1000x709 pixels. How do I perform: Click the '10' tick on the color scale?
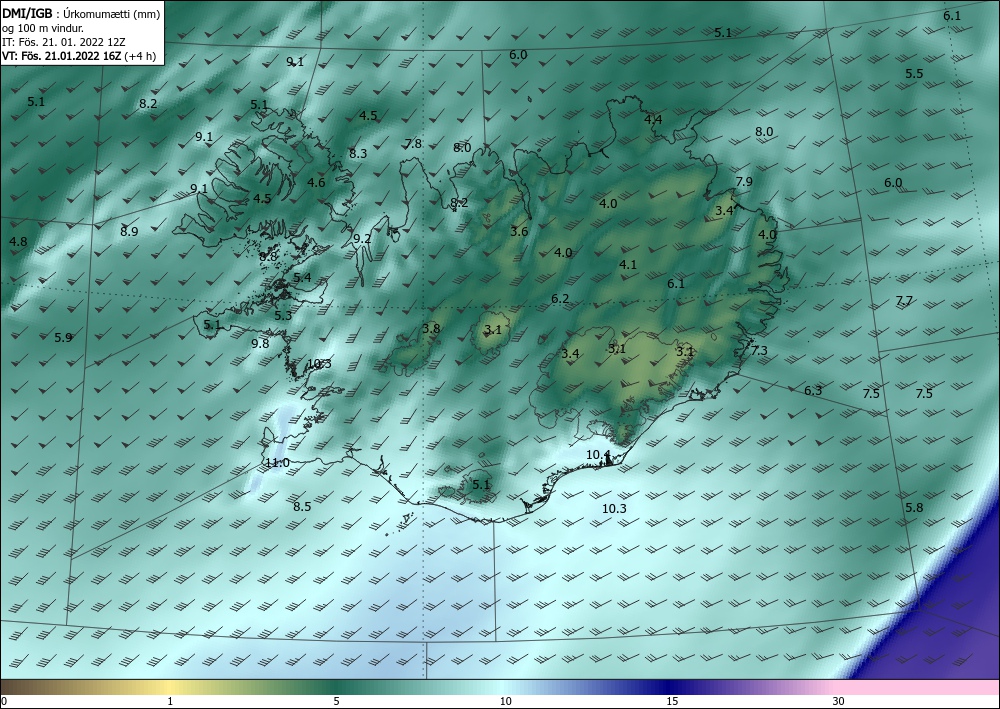click(x=505, y=702)
